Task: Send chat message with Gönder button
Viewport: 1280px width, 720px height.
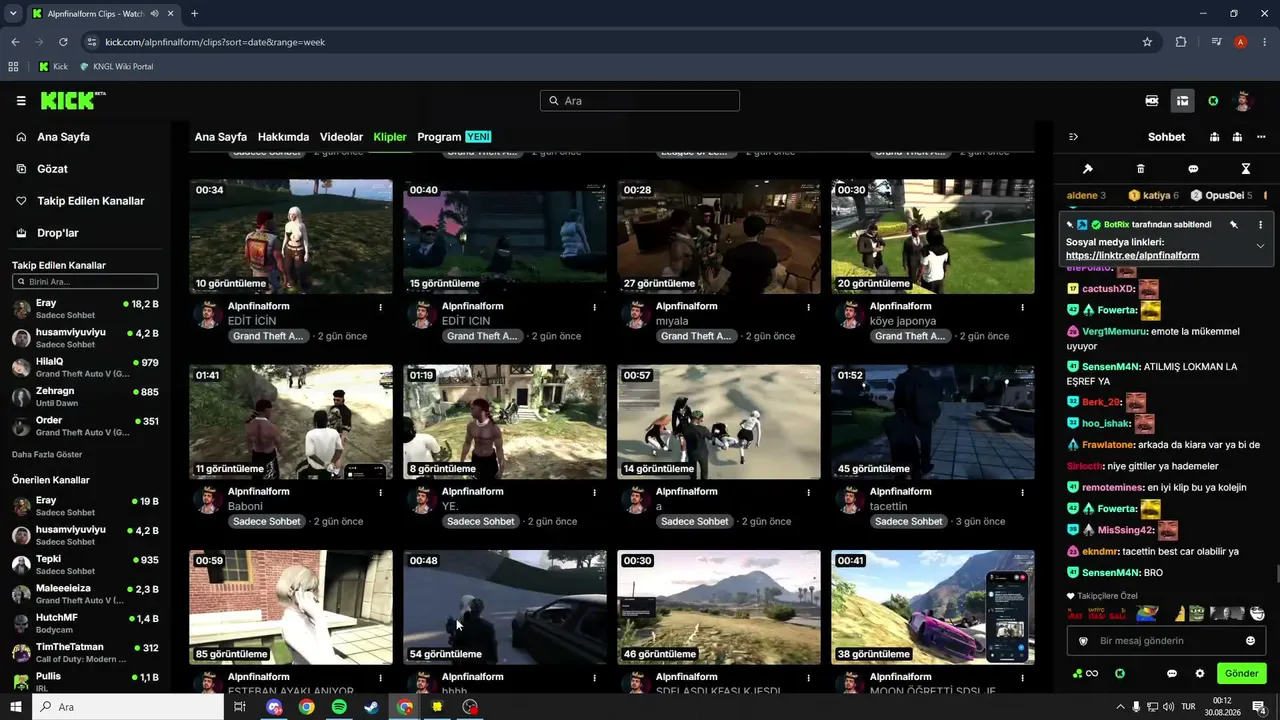Action: coord(1241,674)
